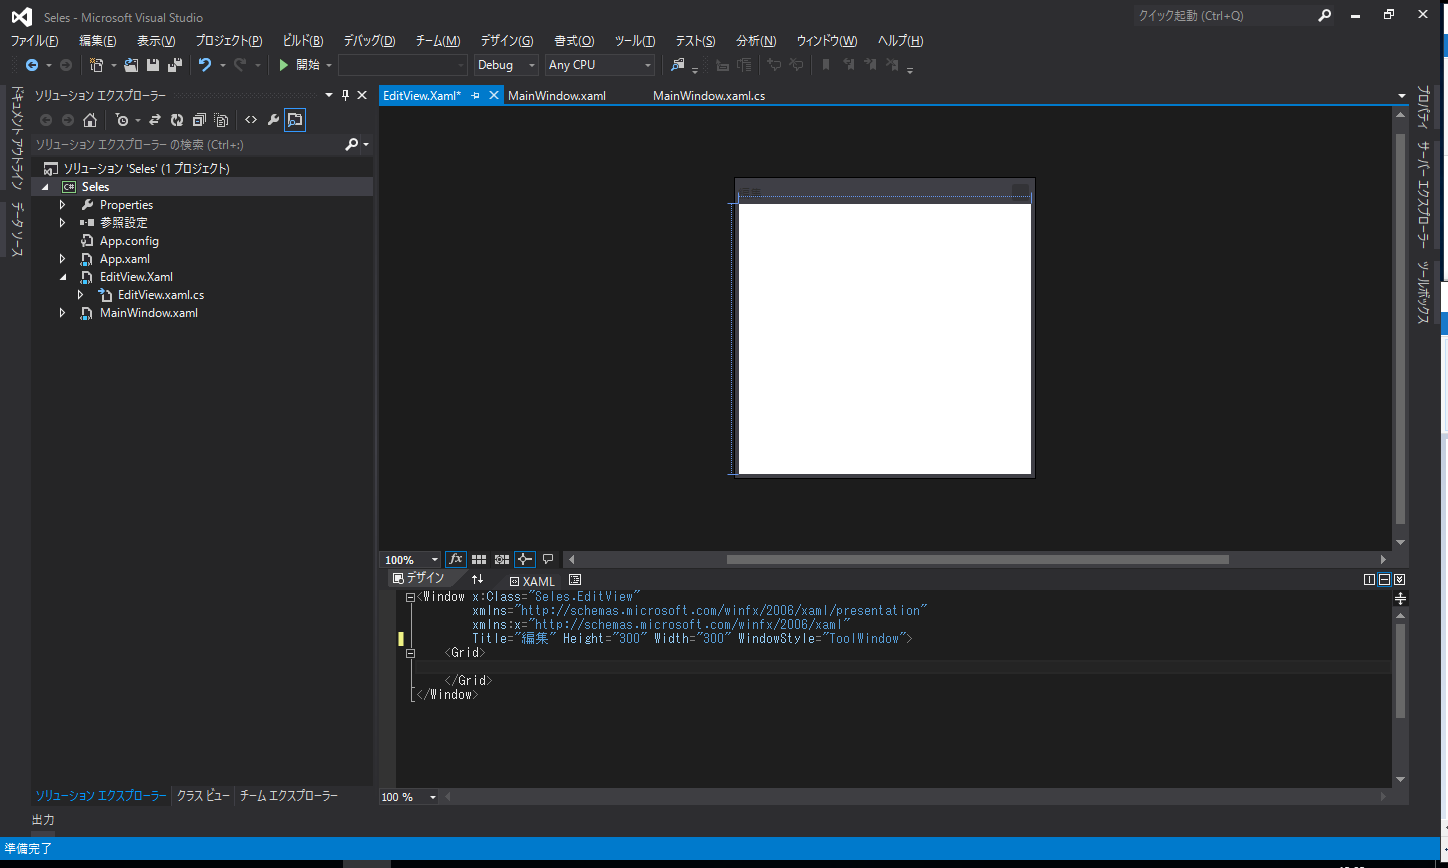Expand the 参照設定 node
1448x868 pixels.
[63, 223]
